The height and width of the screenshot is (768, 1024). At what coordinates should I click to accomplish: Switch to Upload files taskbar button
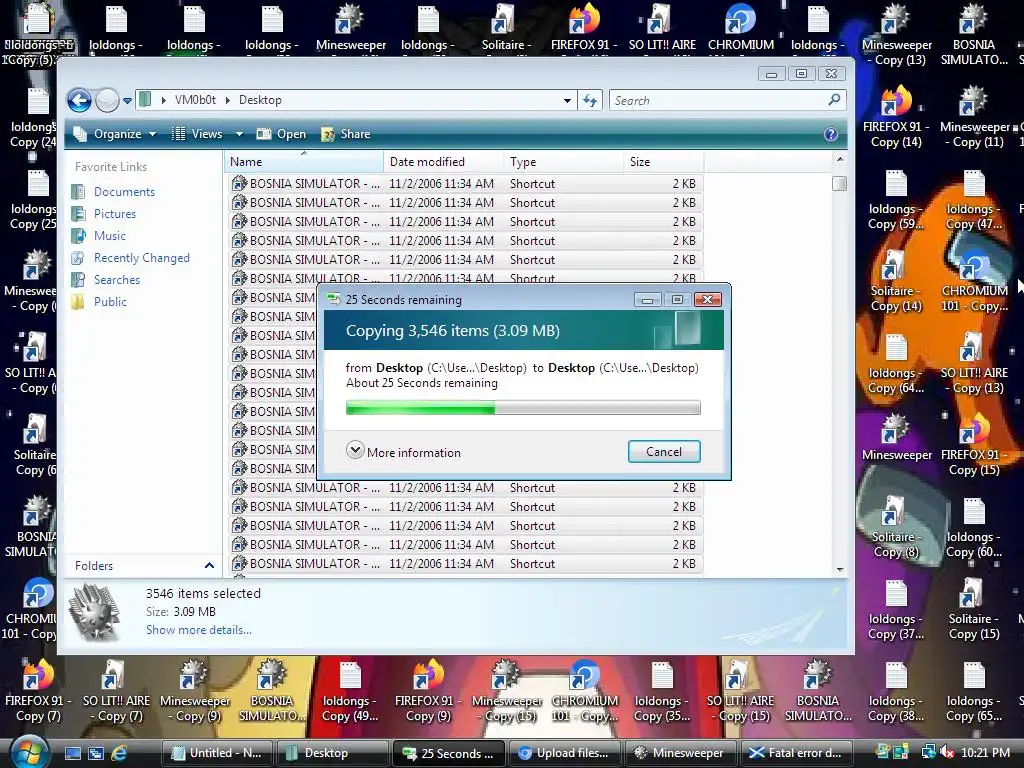click(x=564, y=753)
